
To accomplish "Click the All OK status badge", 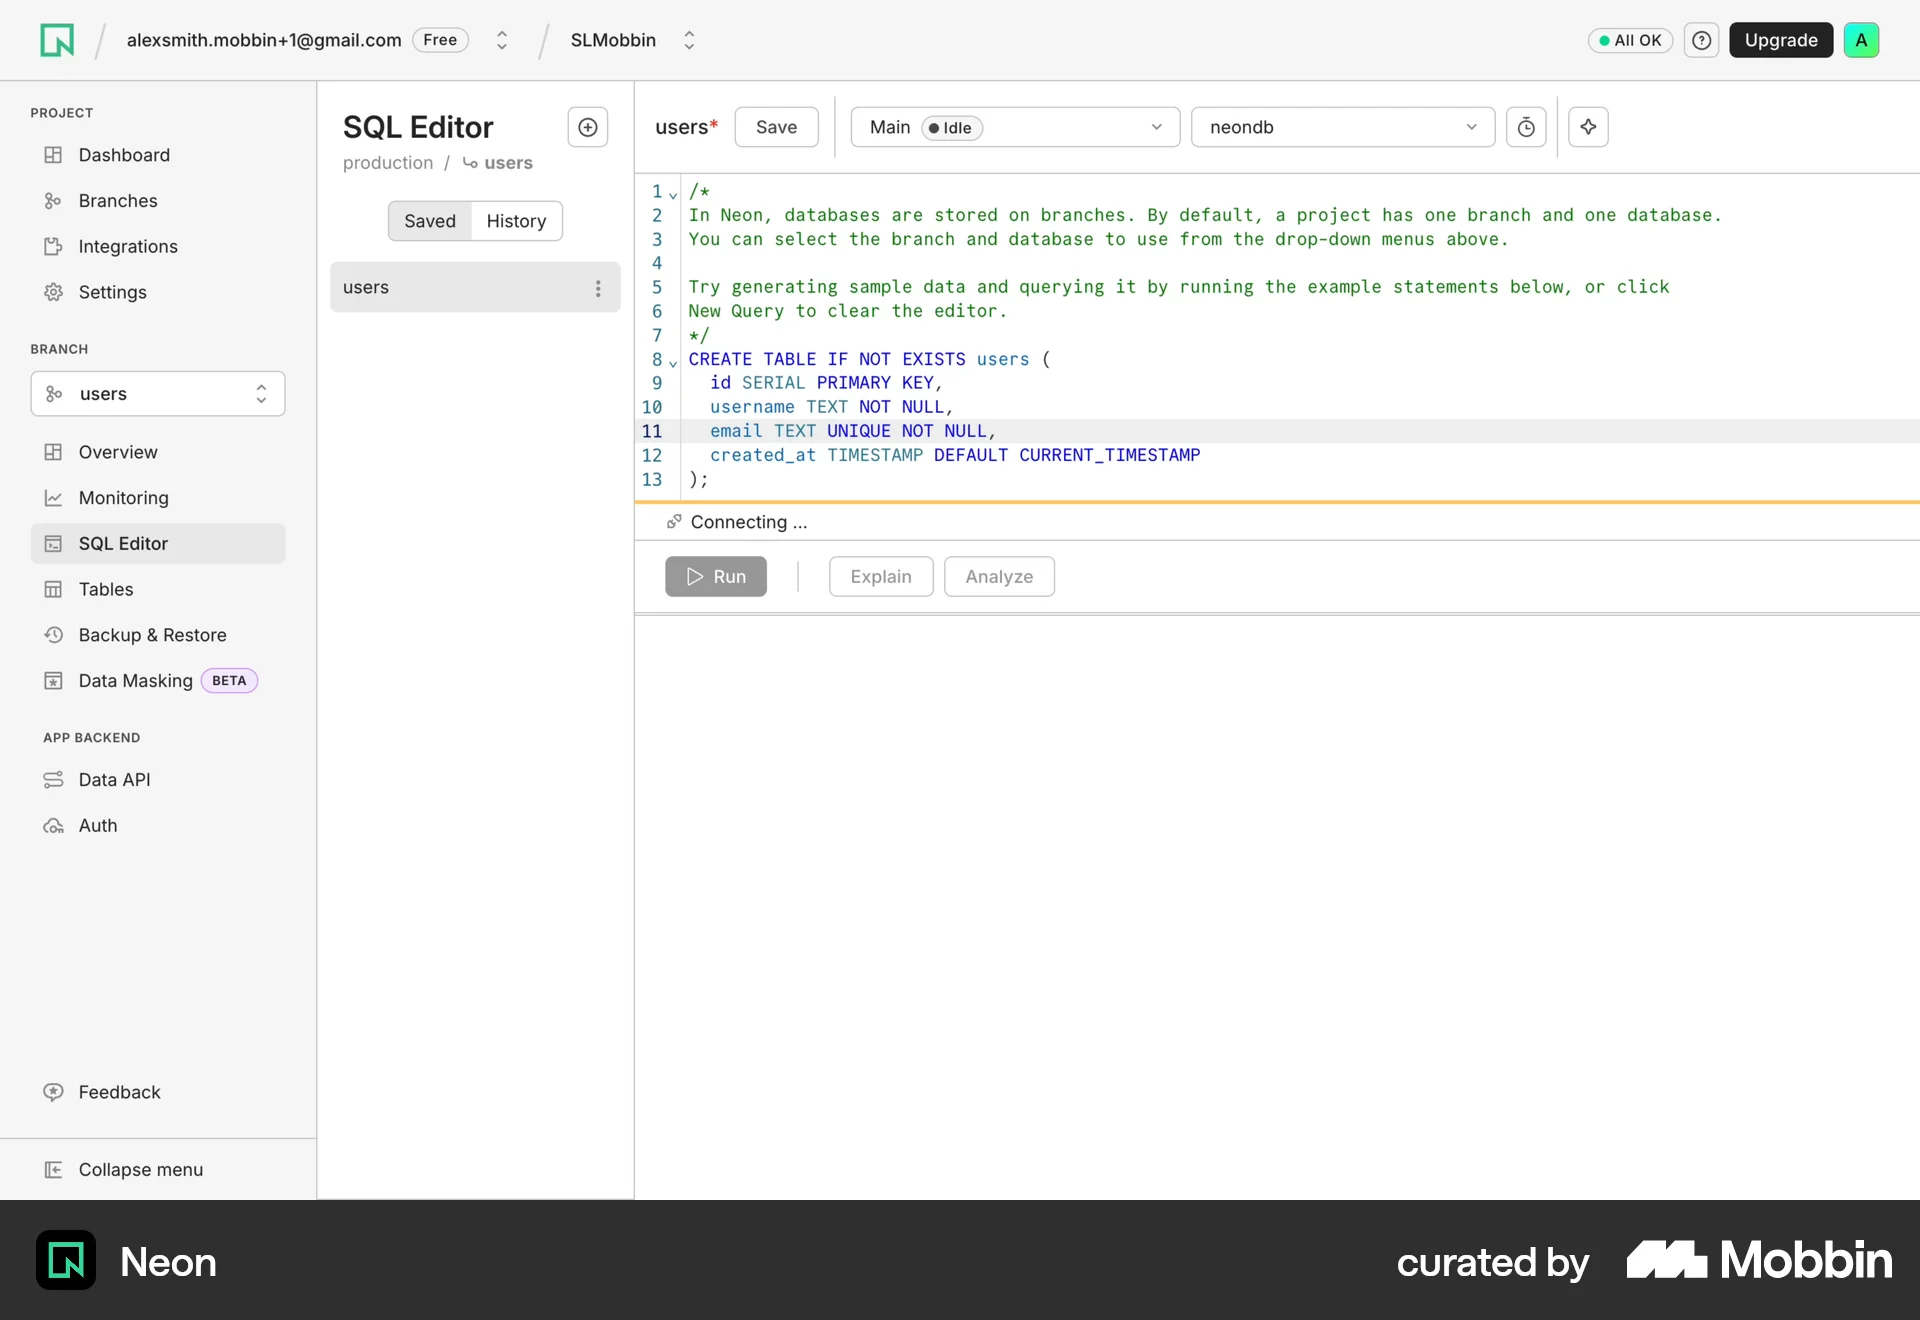I will point(1630,40).
